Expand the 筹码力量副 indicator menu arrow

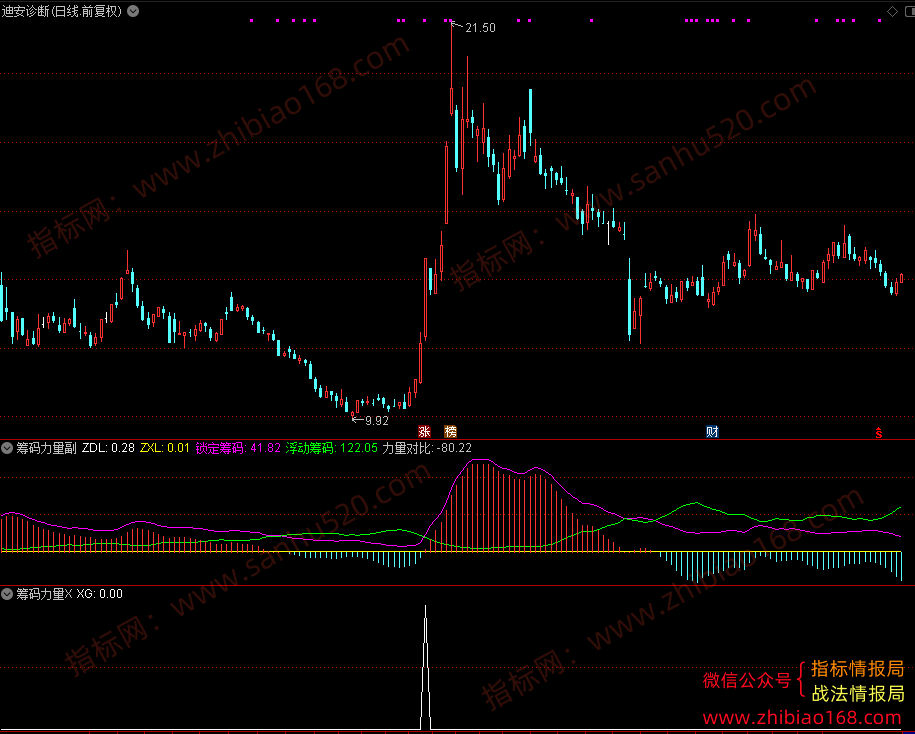click(7, 448)
